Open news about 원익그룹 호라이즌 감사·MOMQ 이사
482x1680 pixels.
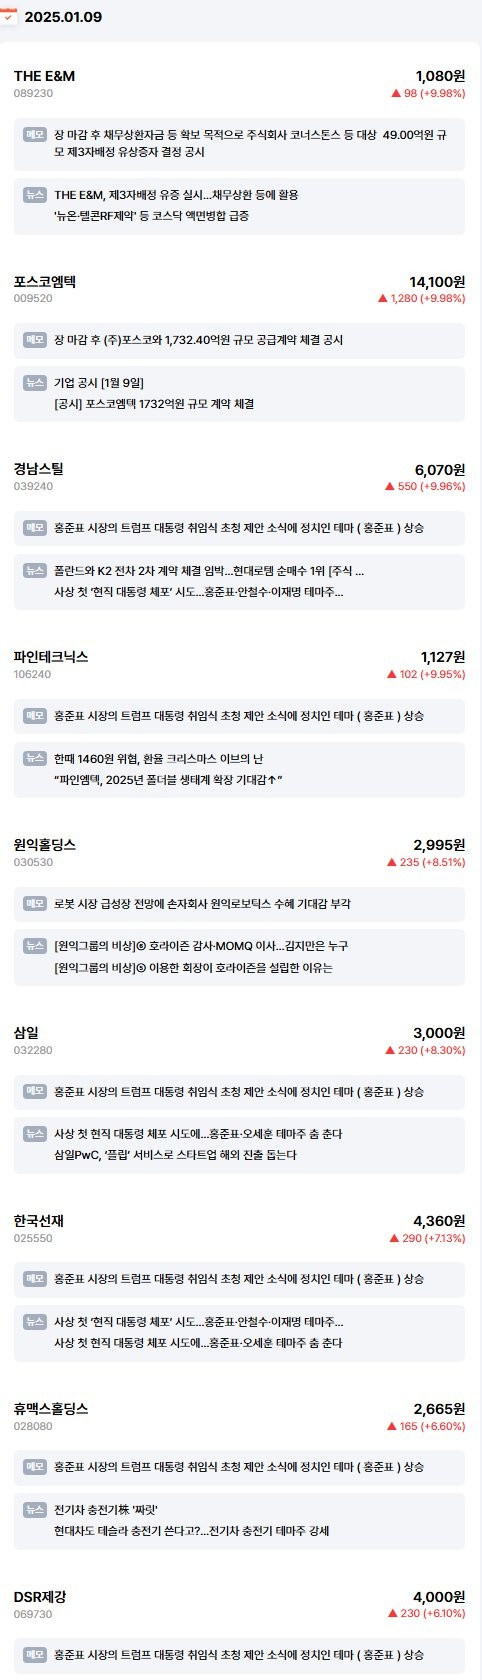[201, 946]
